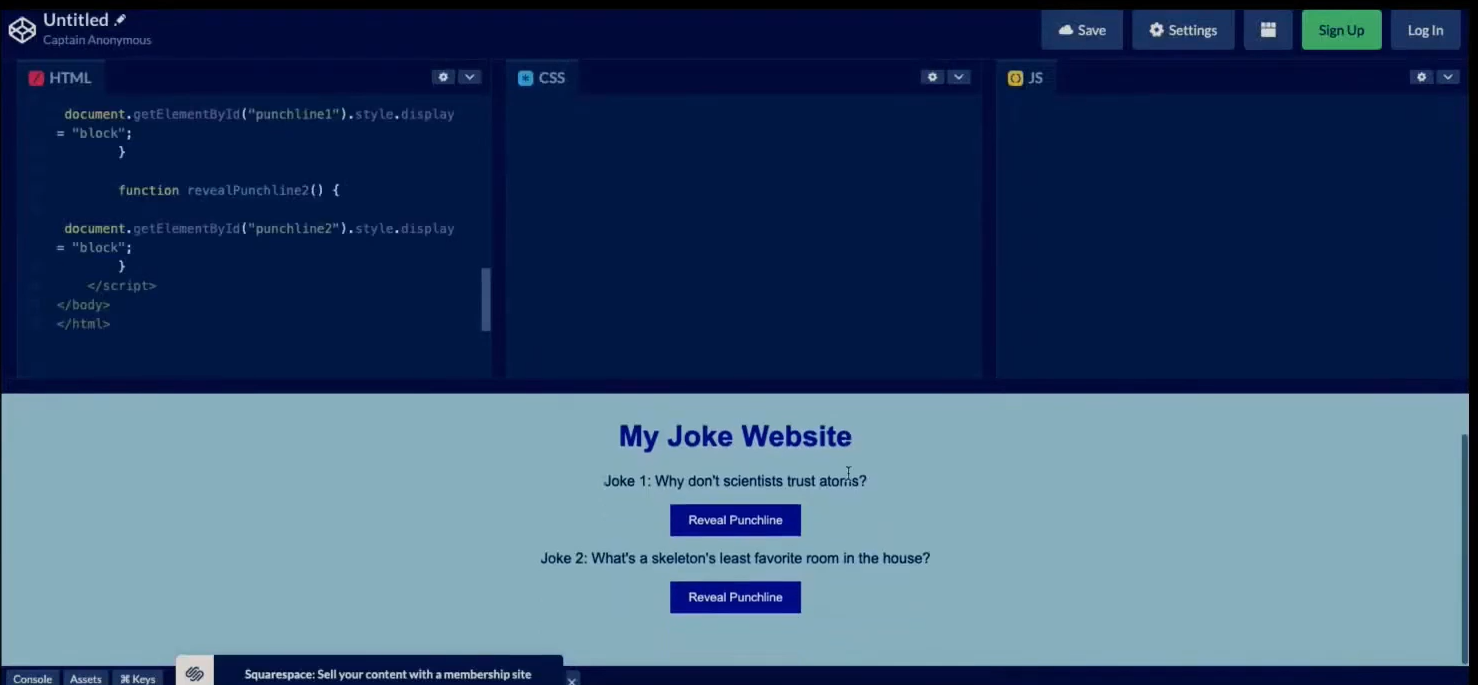The image size is (1478, 685).
Task: Toggle the Console panel
Action: coord(32,678)
